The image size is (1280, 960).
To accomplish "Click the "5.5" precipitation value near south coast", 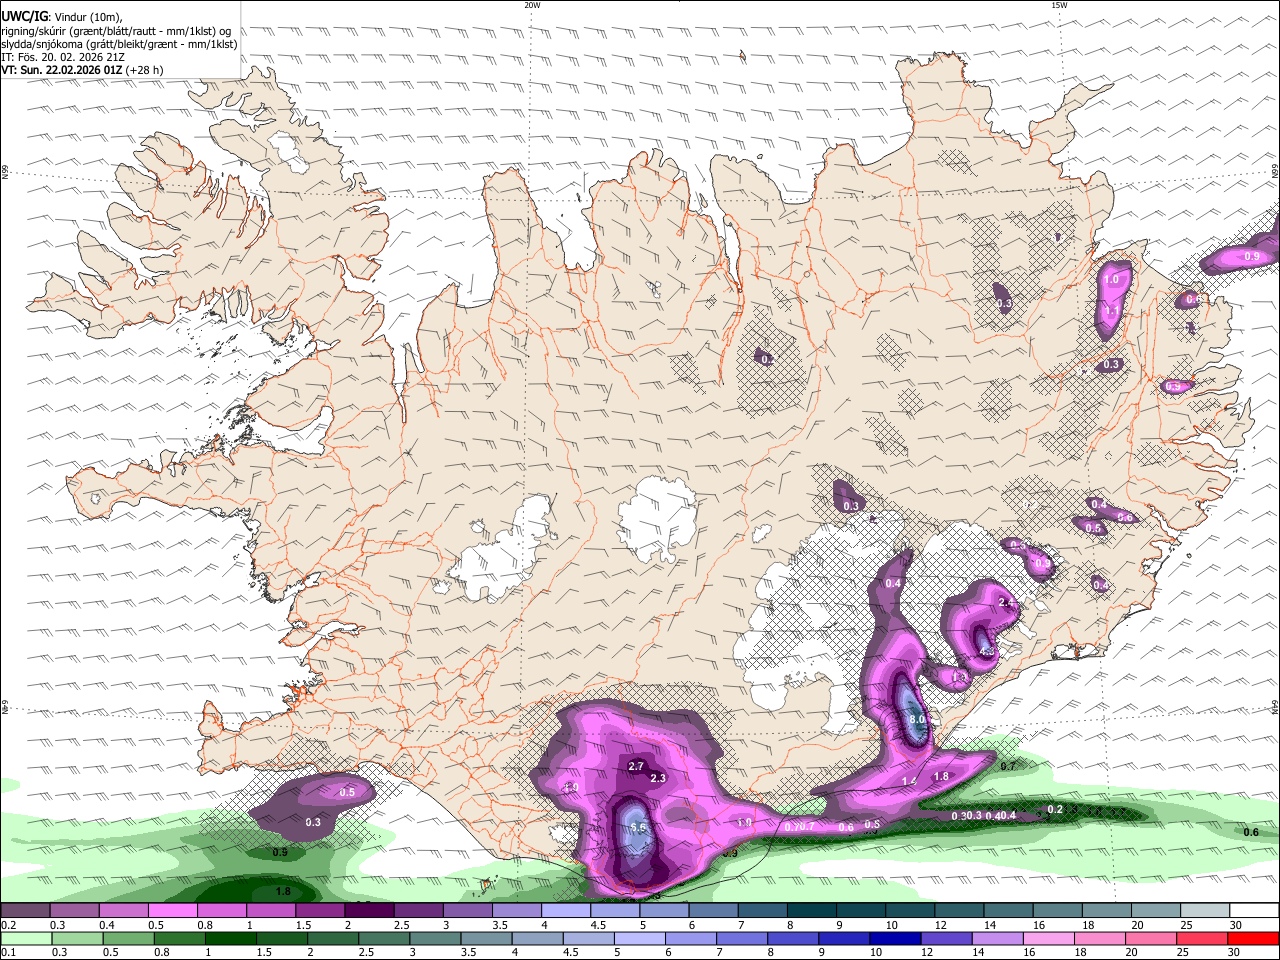I will pyautogui.click(x=639, y=827).
